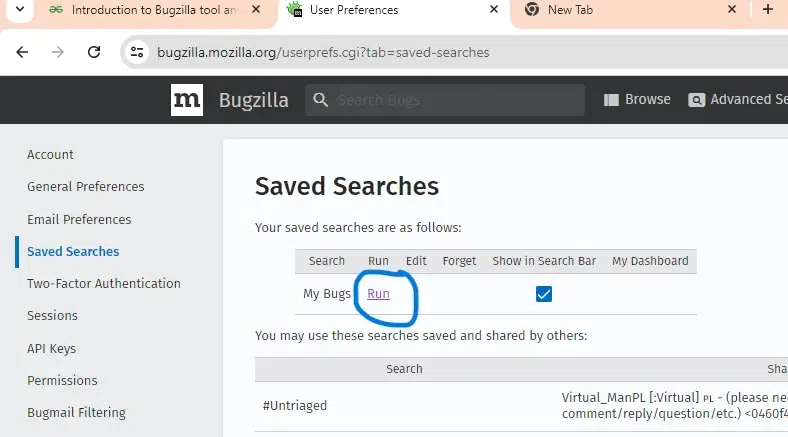The height and width of the screenshot is (437, 788).
Task: Expand the tab search dropdown chevron
Action: (x=20, y=10)
